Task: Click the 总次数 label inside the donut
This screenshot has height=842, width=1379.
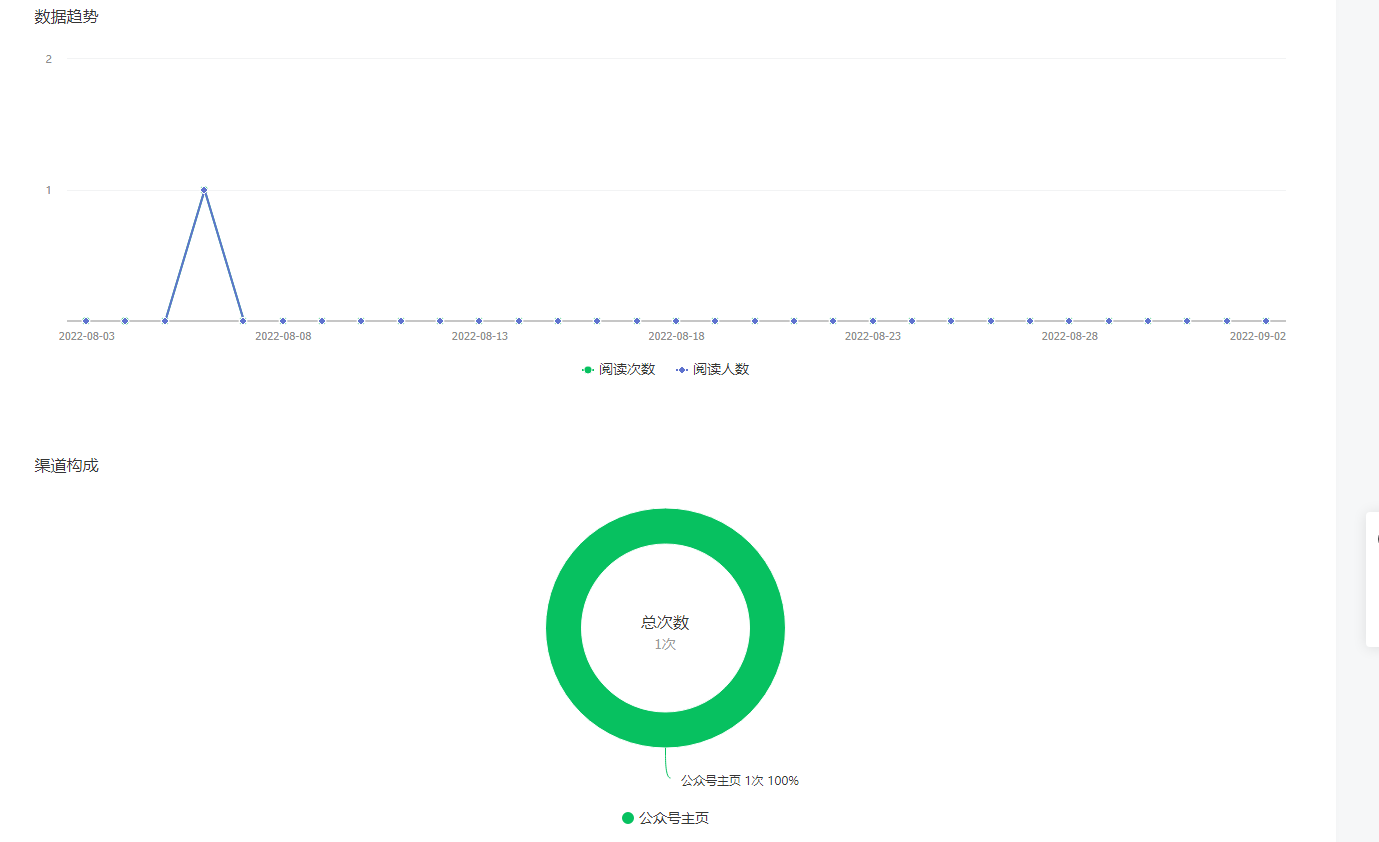Action: tap(665, 622)
